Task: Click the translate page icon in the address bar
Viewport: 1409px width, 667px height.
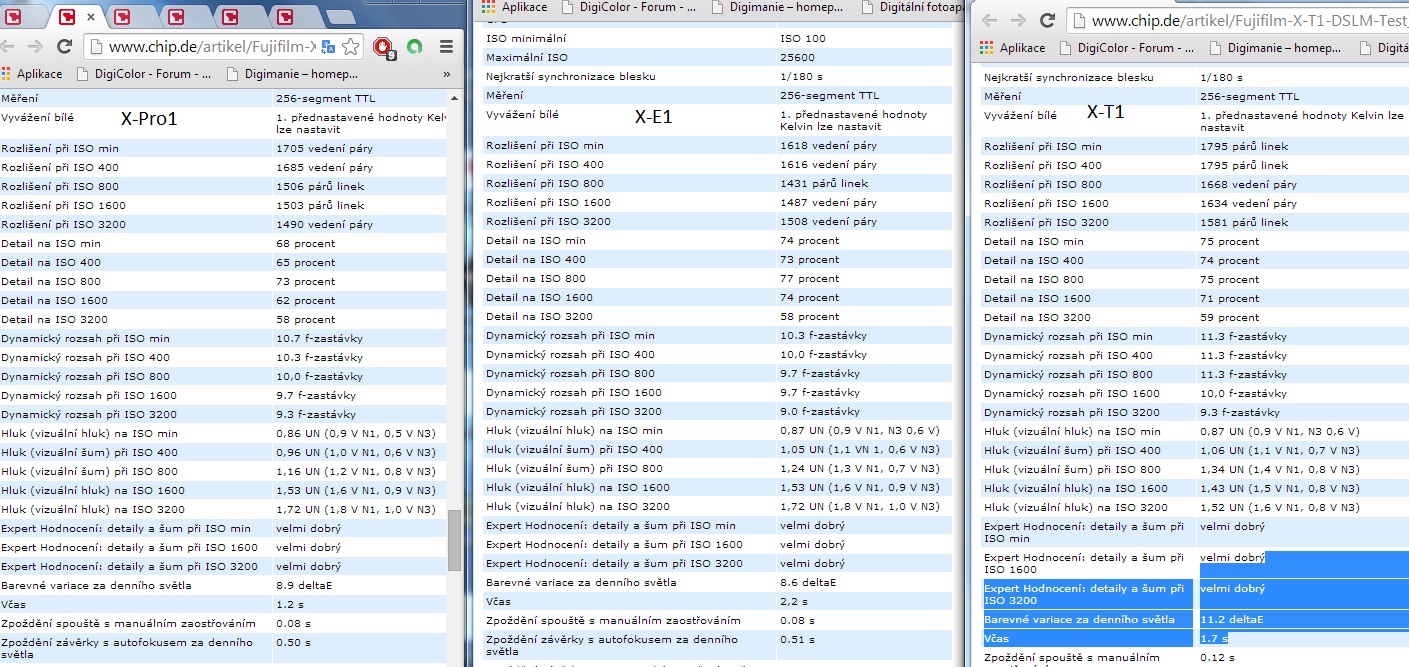Action: click(329, 46)
